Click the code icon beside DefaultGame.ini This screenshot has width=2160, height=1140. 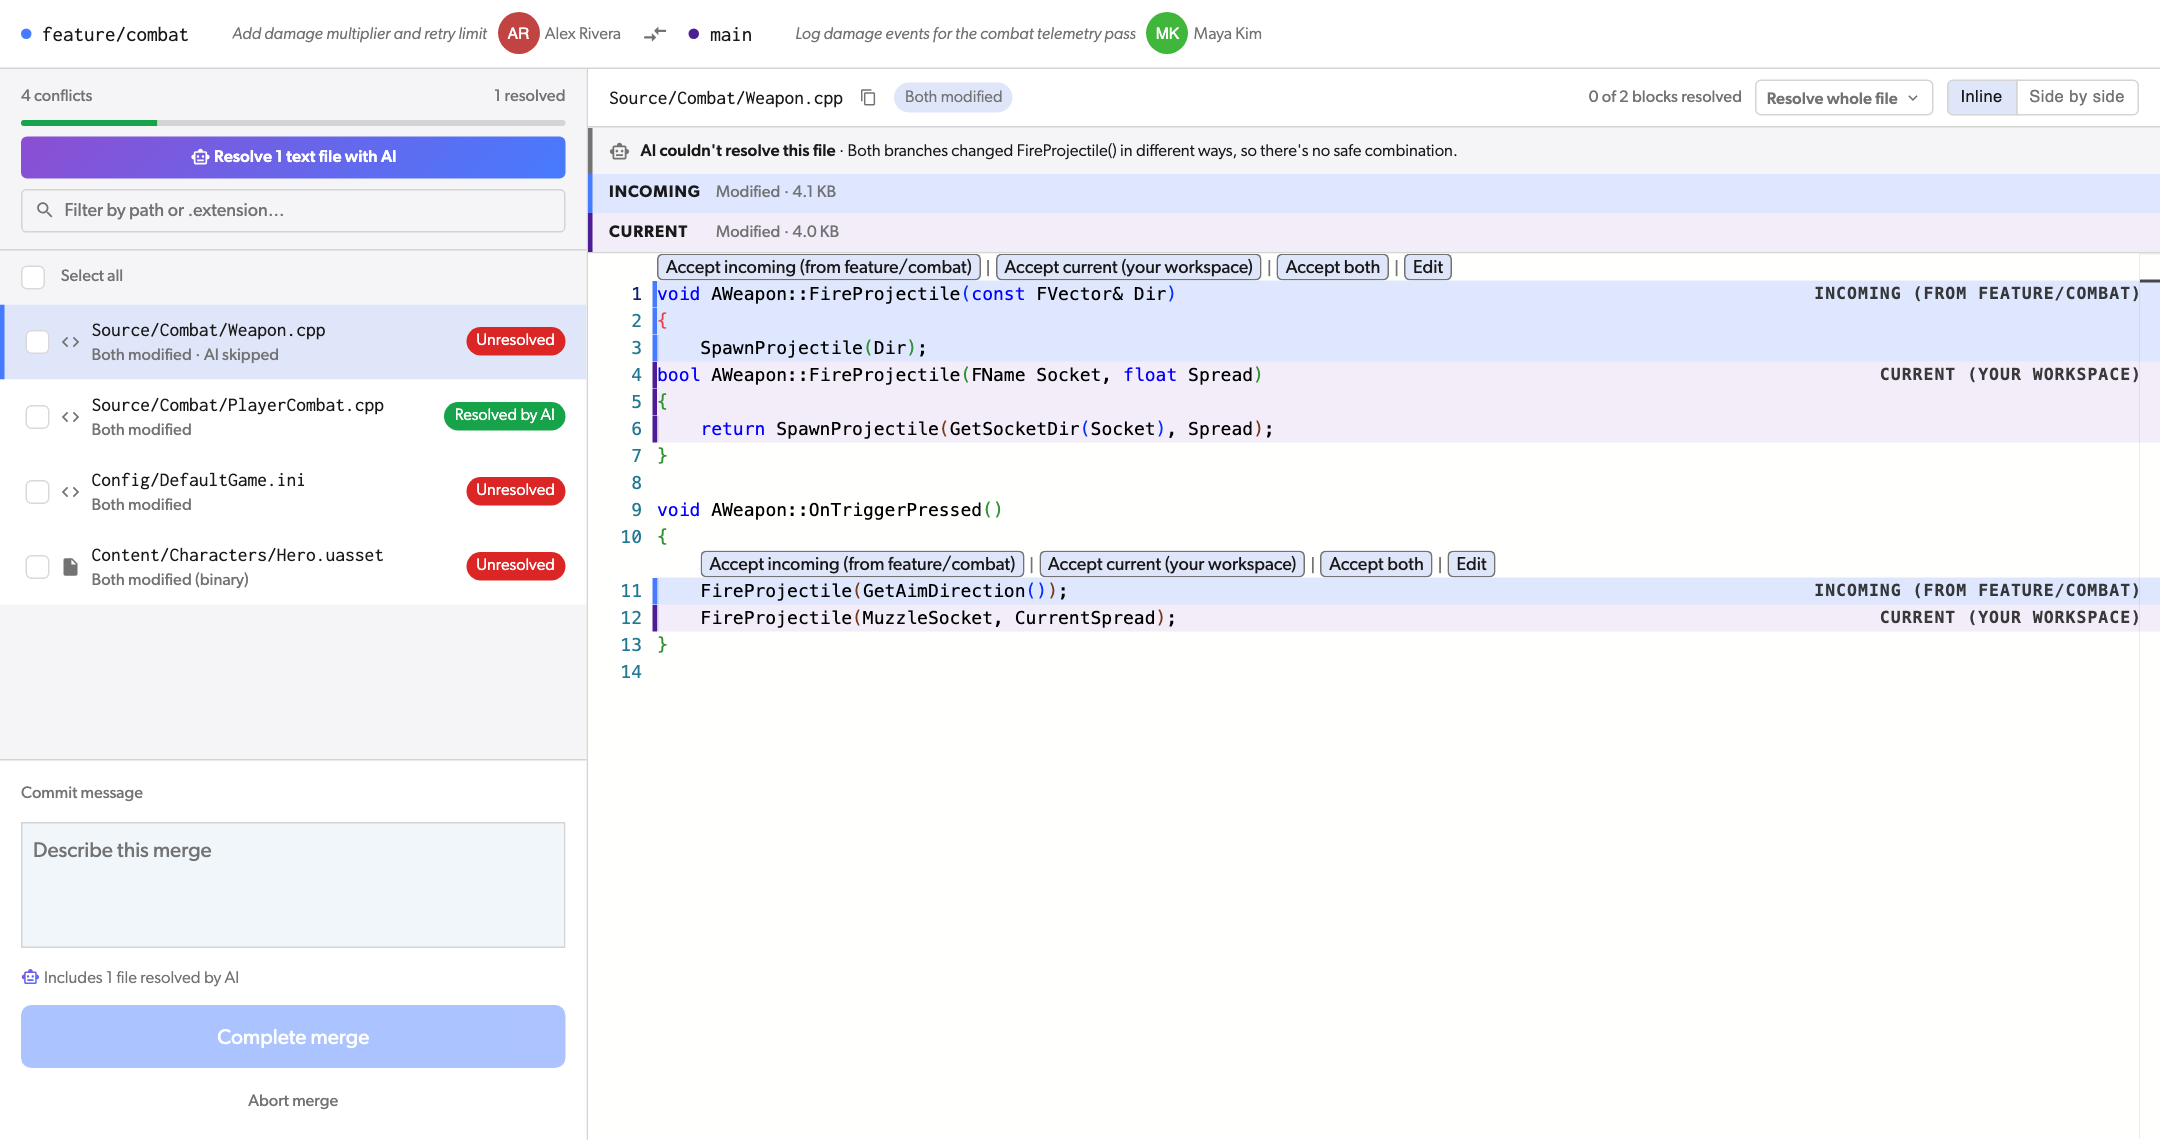[70, 492]
